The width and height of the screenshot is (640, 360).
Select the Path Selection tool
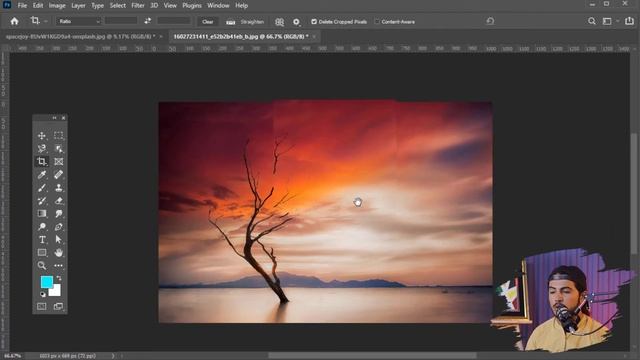pos(58,240)
